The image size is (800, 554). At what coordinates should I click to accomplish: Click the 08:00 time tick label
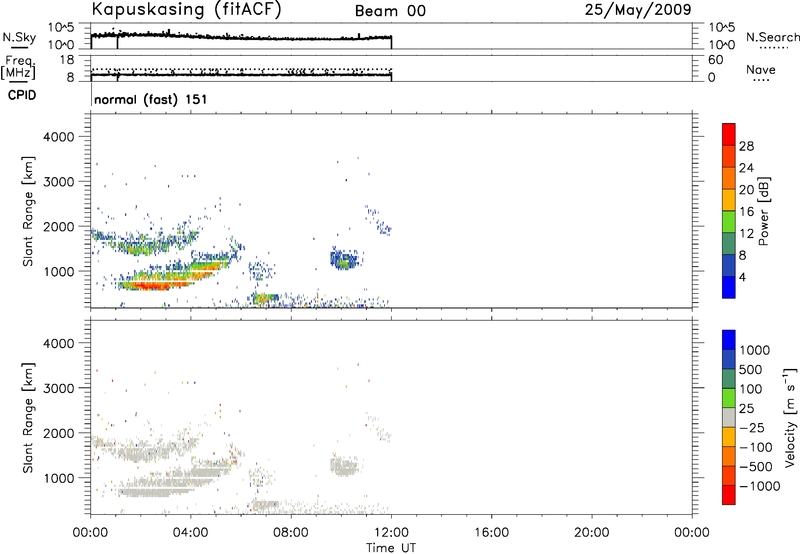coord(291,533)
